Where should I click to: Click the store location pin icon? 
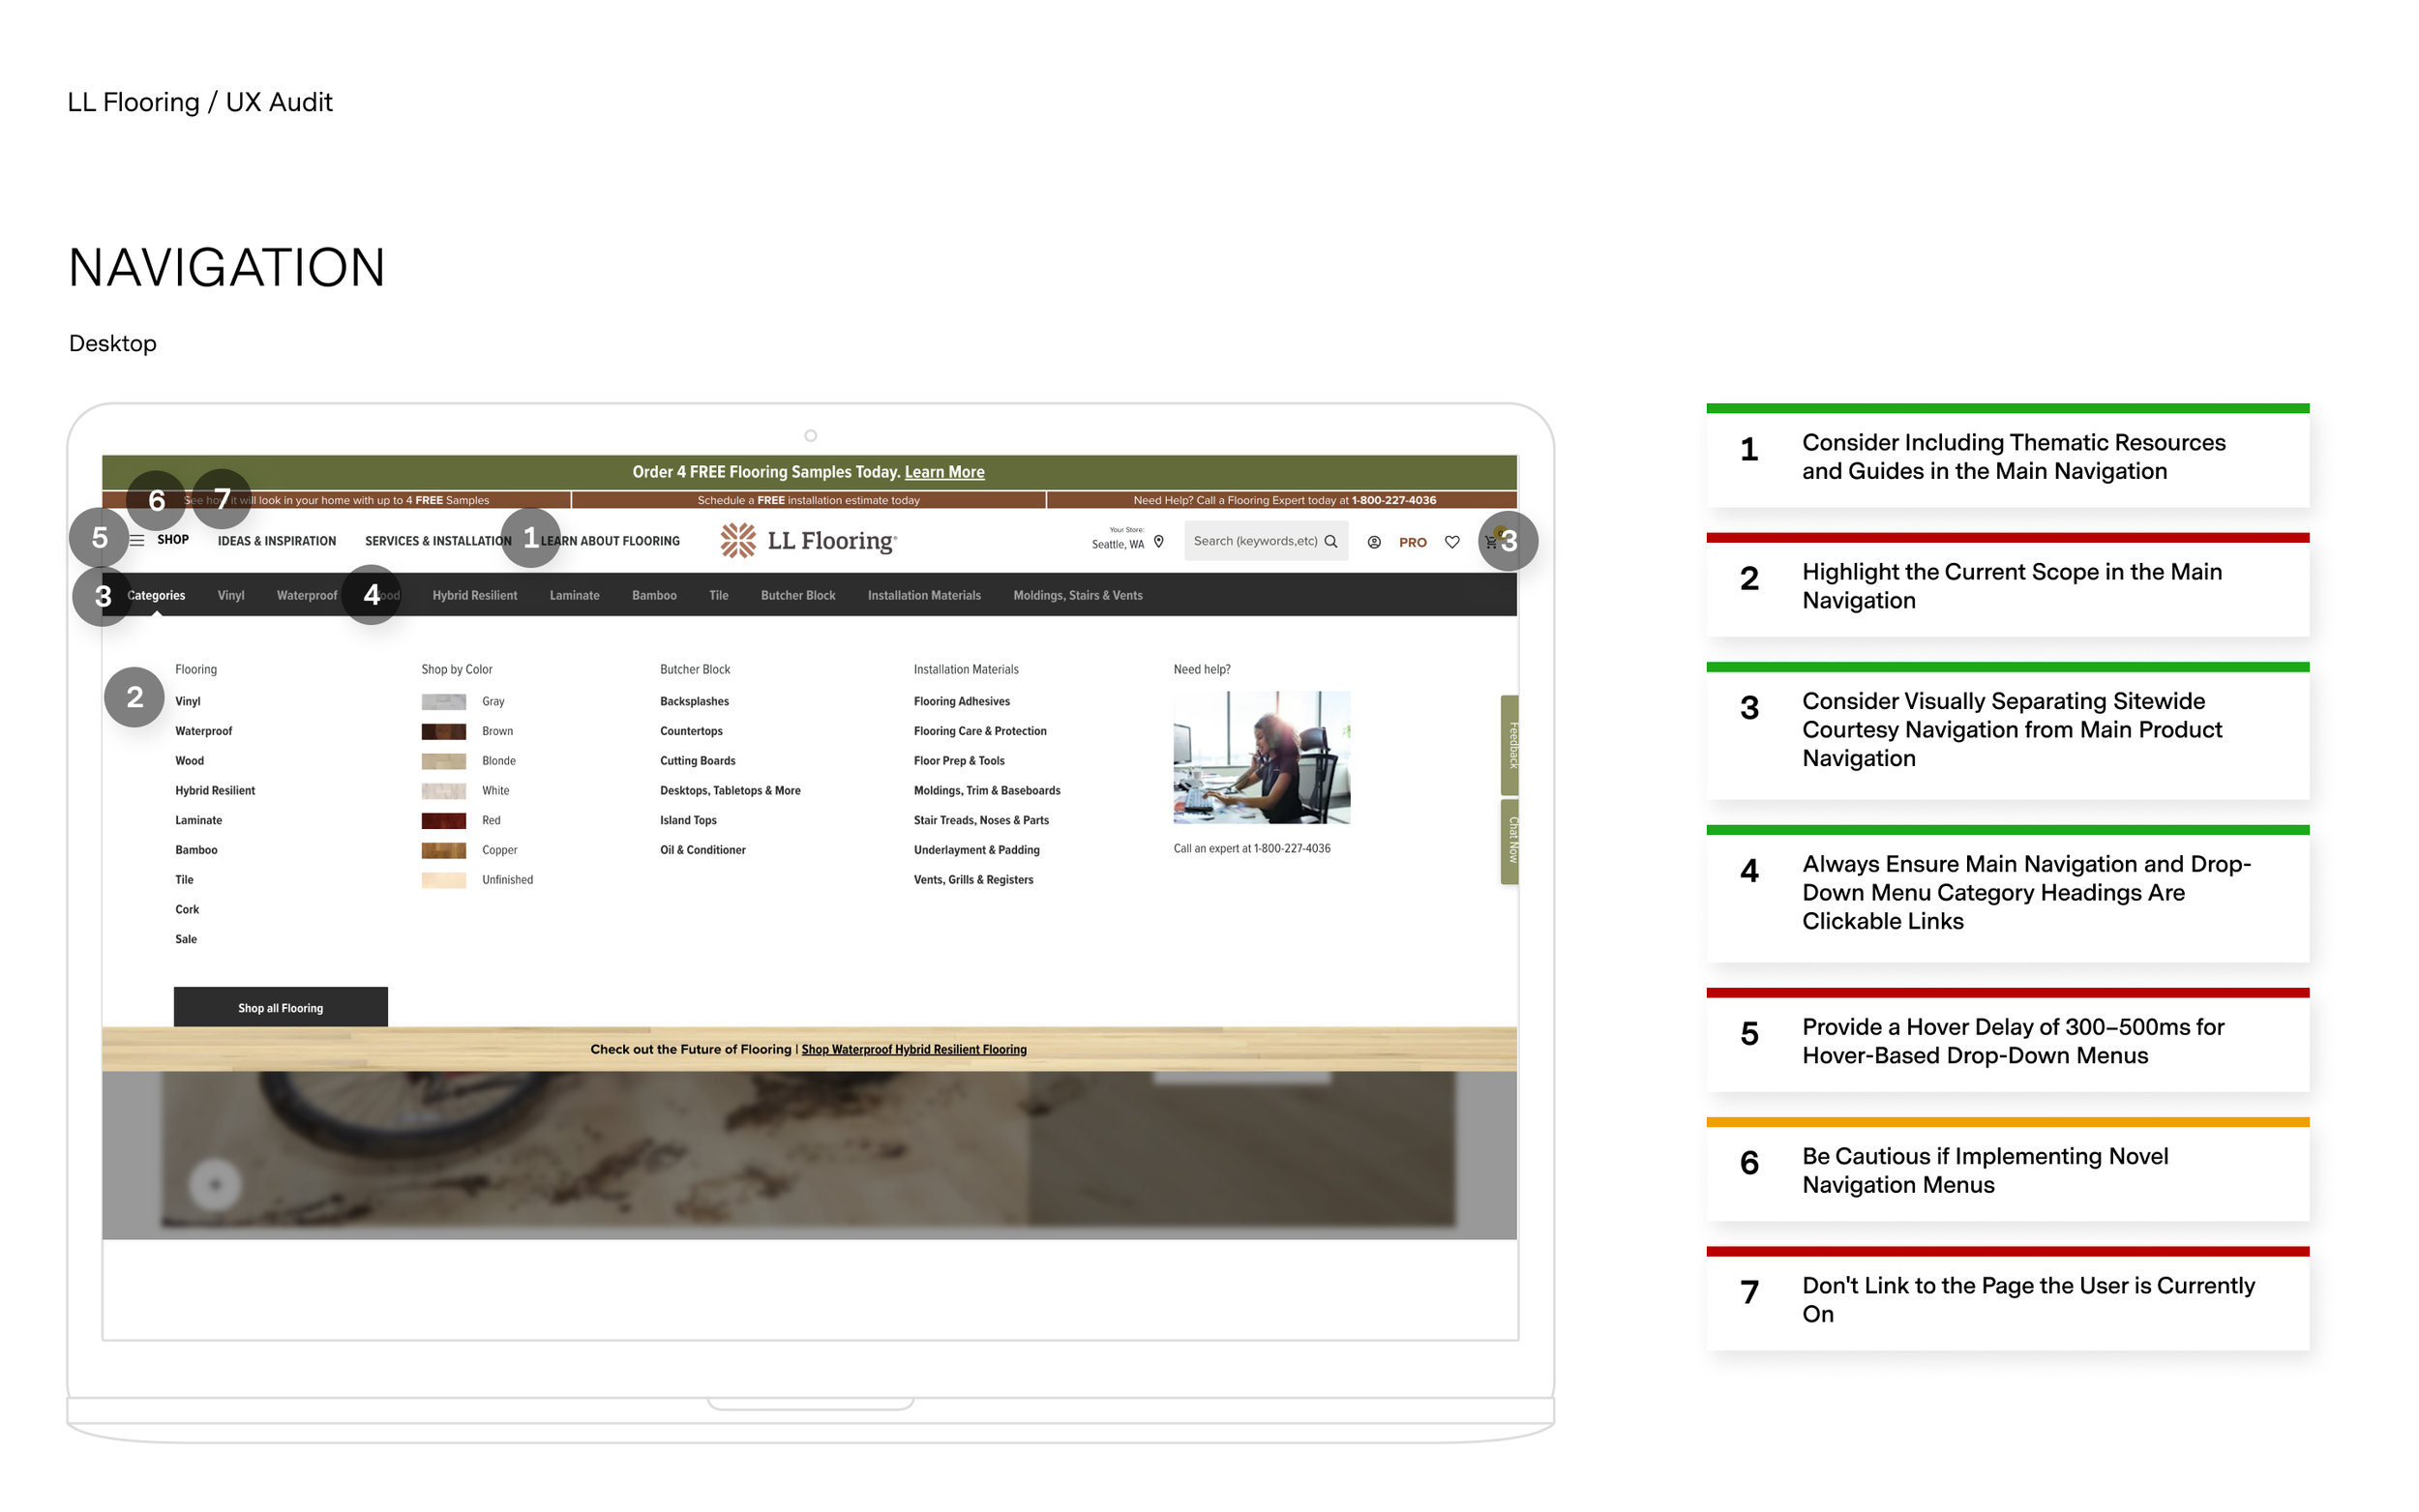click(x=1158, y=542)
